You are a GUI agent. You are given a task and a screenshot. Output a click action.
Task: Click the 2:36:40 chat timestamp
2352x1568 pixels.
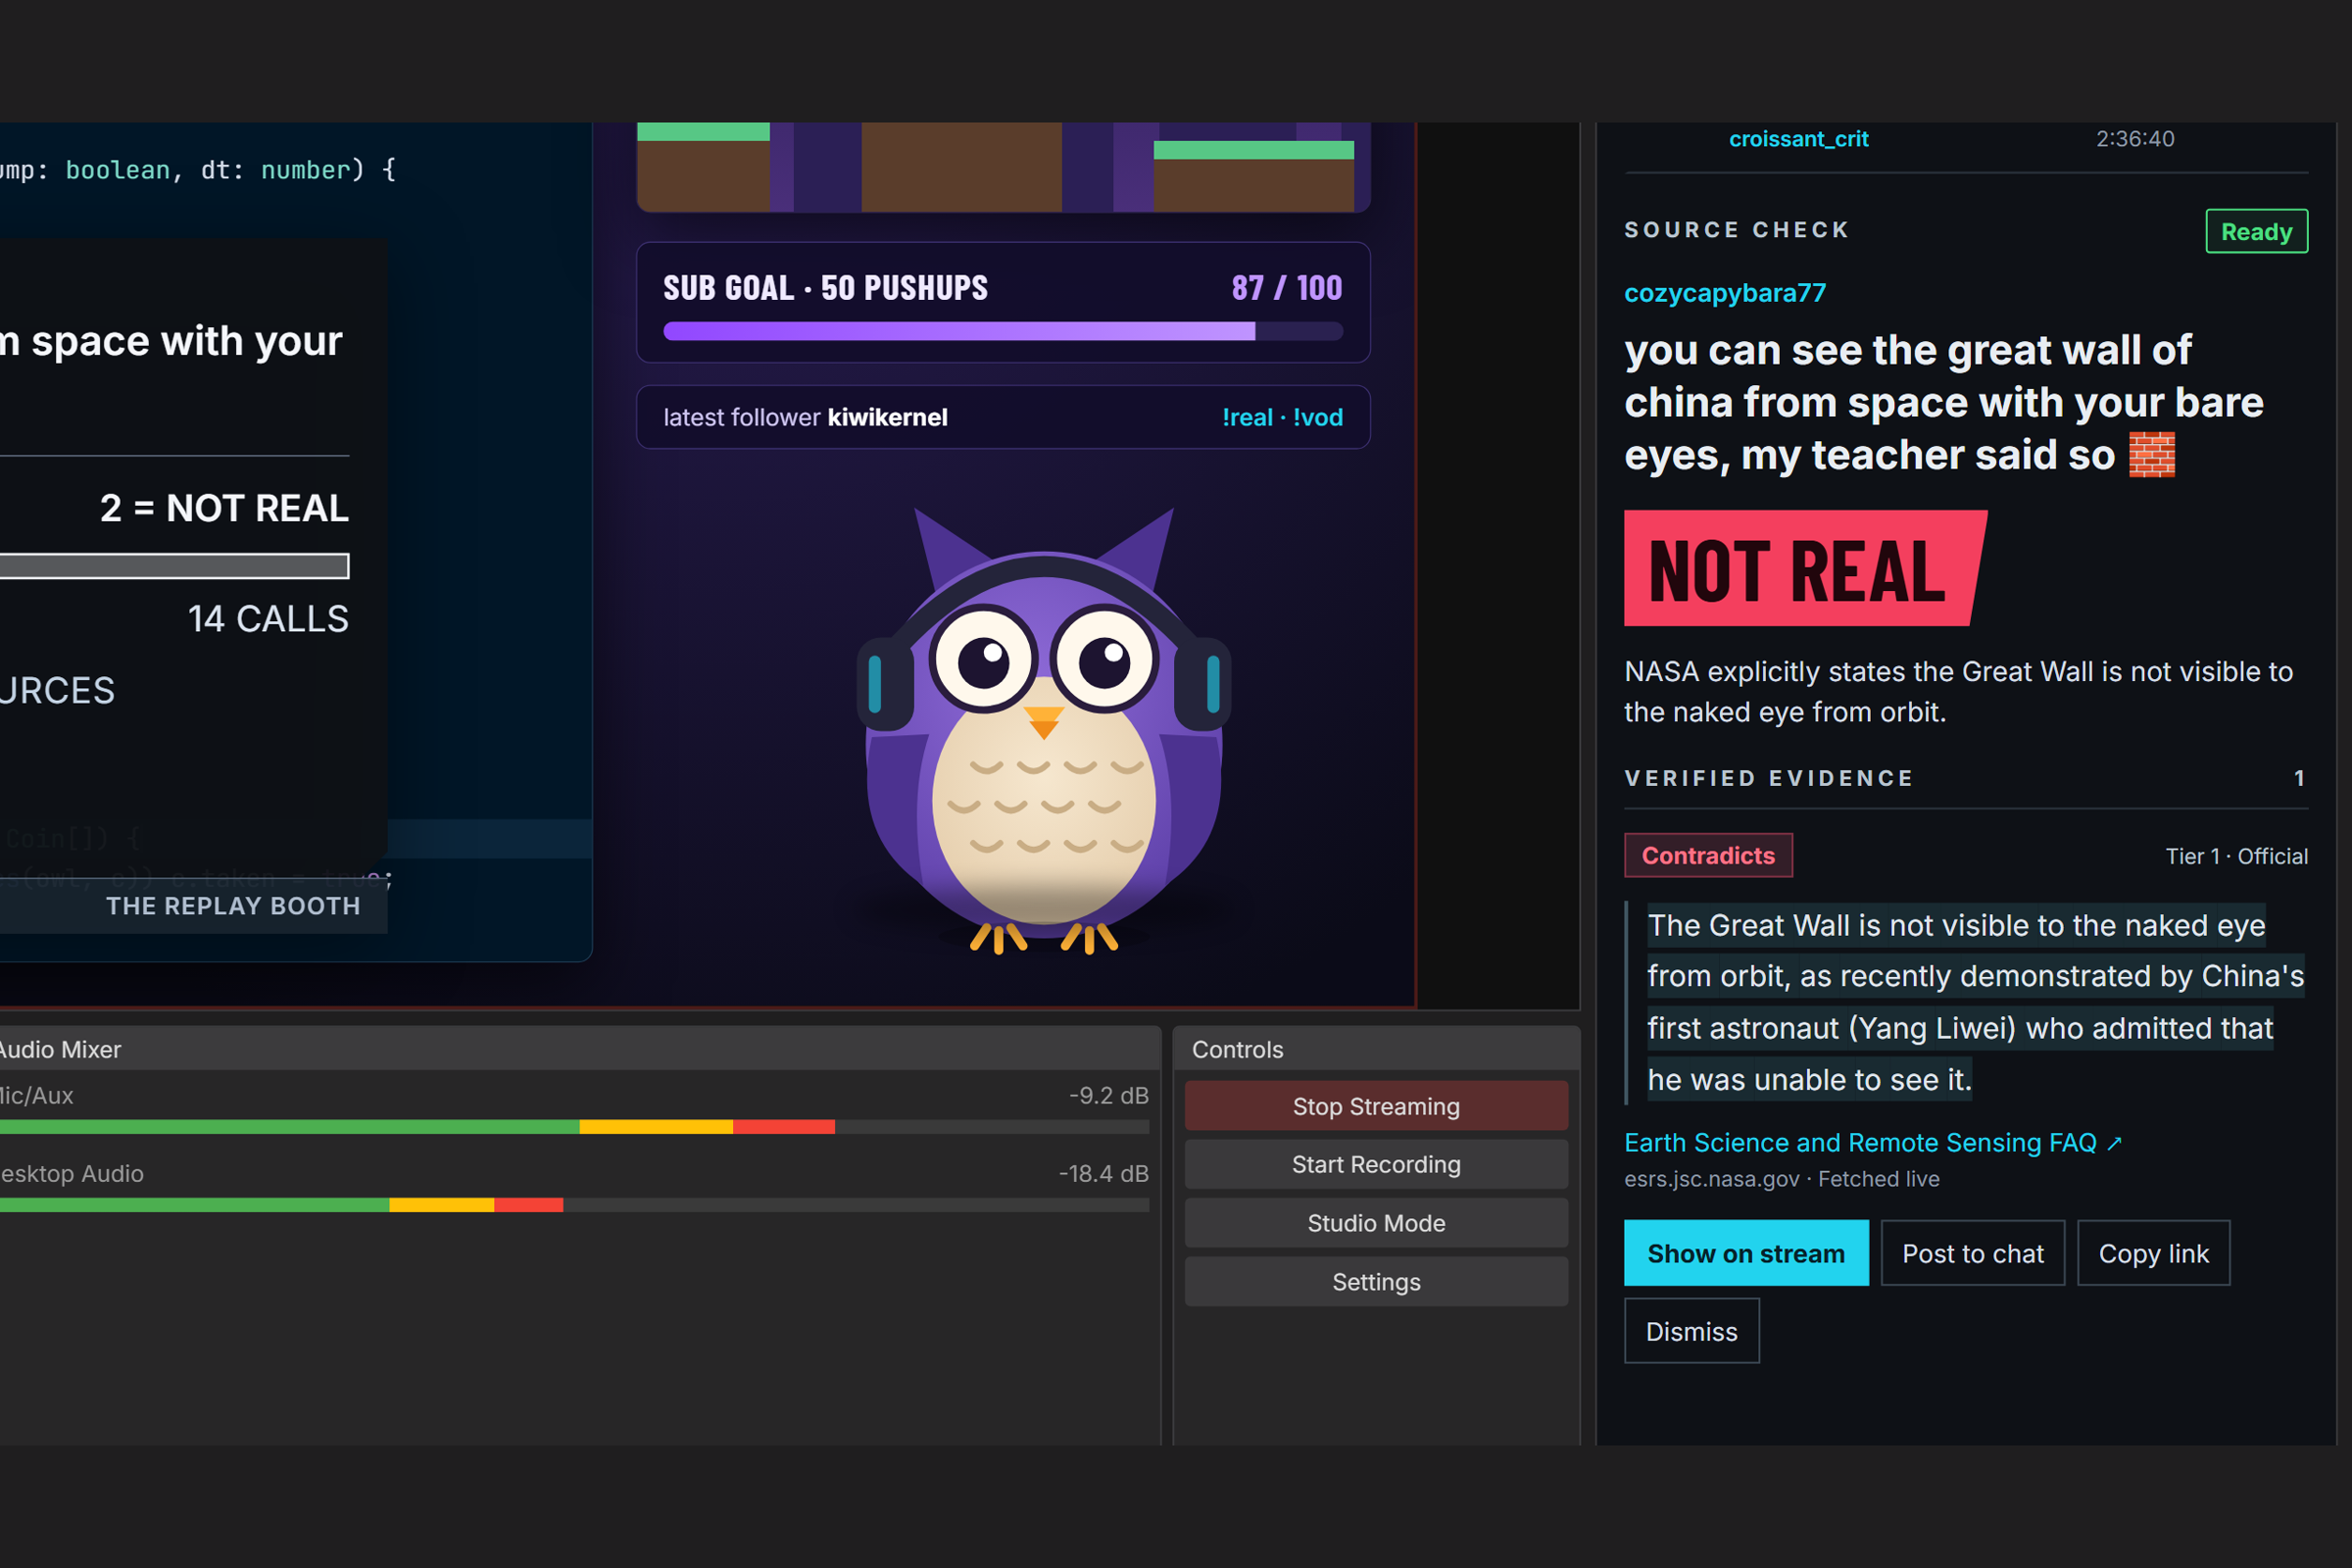pyautogui.click(x=2135, y=138)
